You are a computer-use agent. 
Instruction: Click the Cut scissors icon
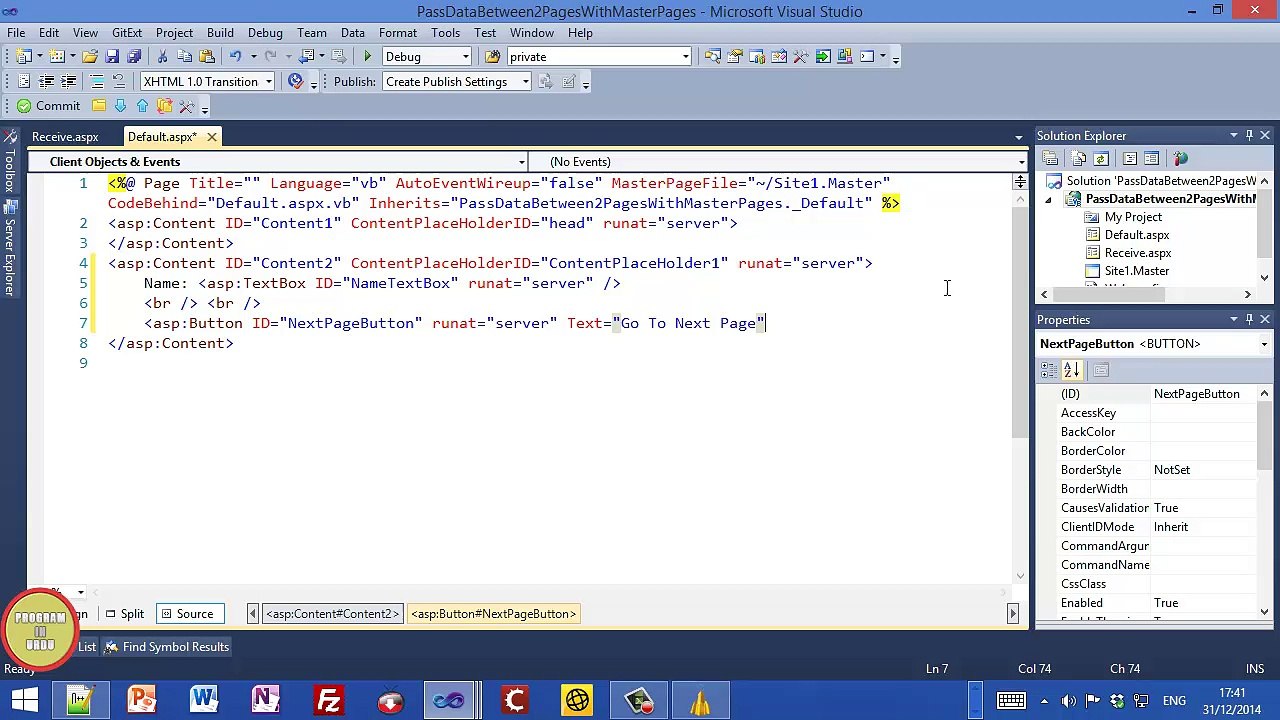click(x=163, y=57)
